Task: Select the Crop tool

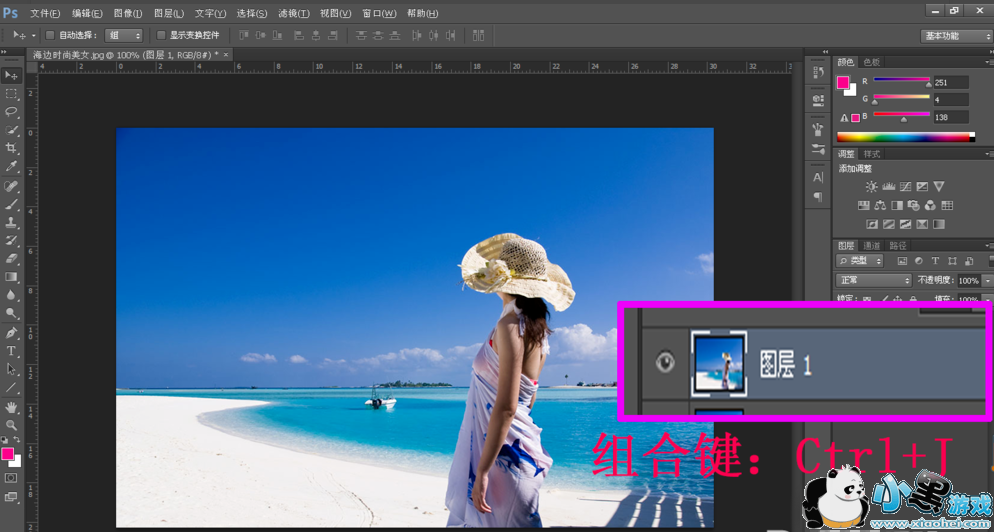Action: 12,148
